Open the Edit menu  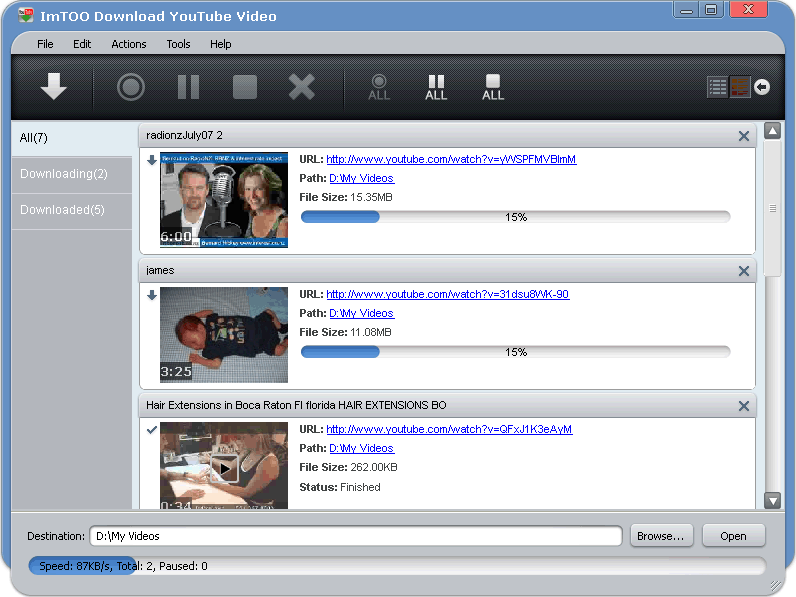coord(82,44)
